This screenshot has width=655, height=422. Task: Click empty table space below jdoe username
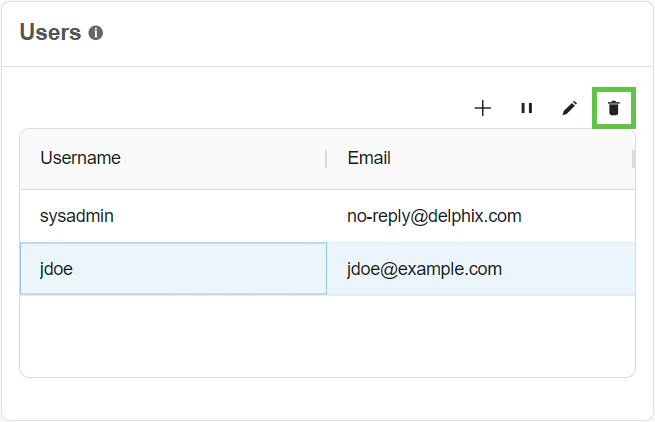[170, 335]
